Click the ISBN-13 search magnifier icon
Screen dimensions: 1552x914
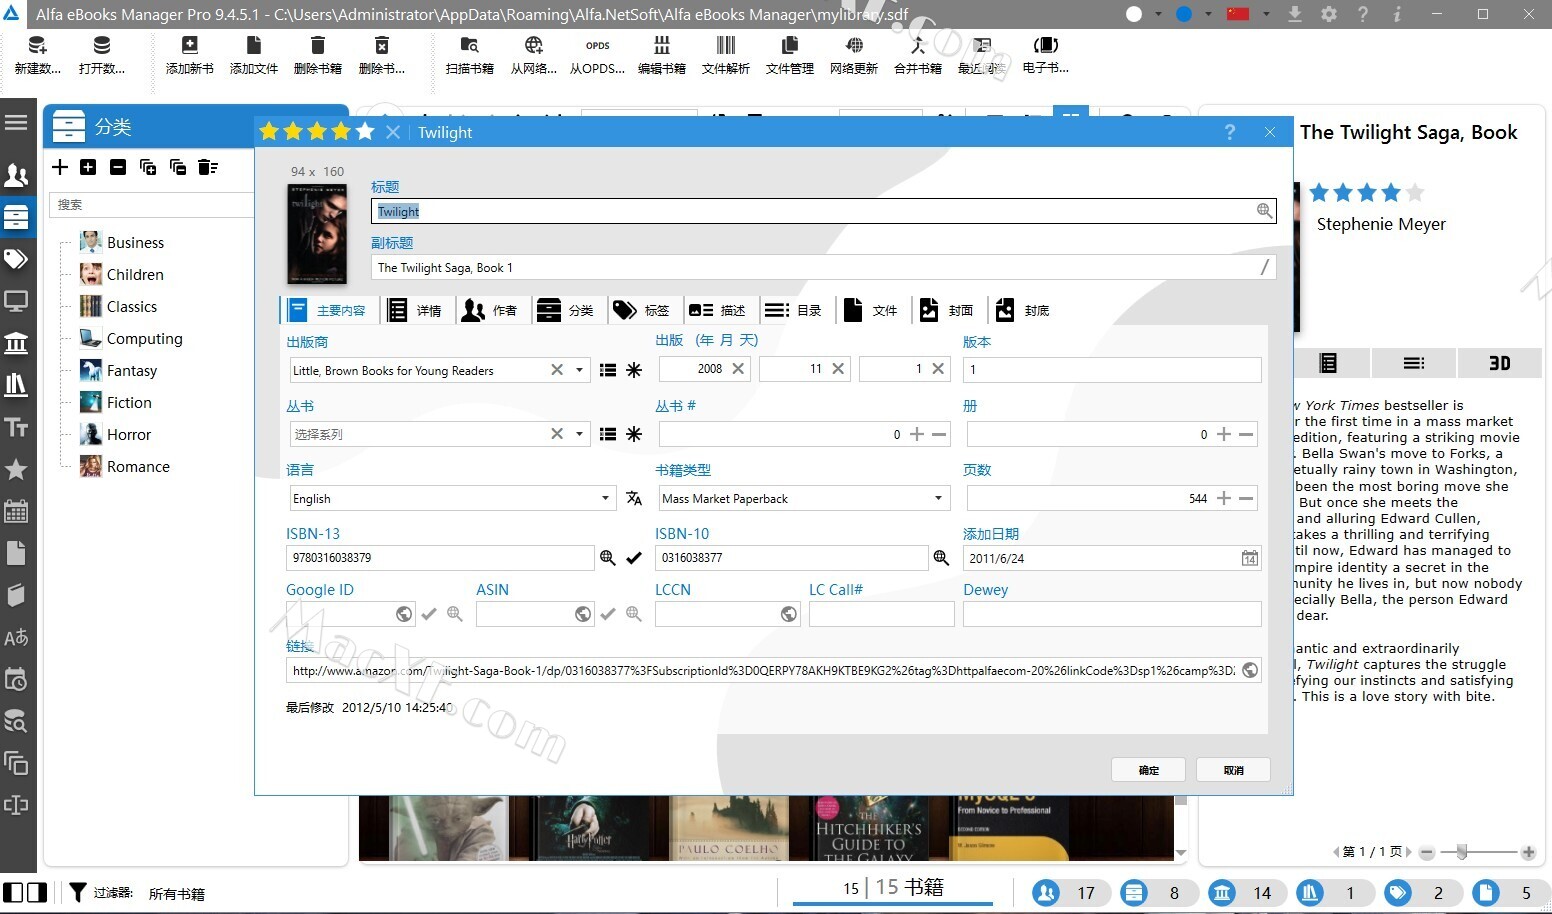607,558
